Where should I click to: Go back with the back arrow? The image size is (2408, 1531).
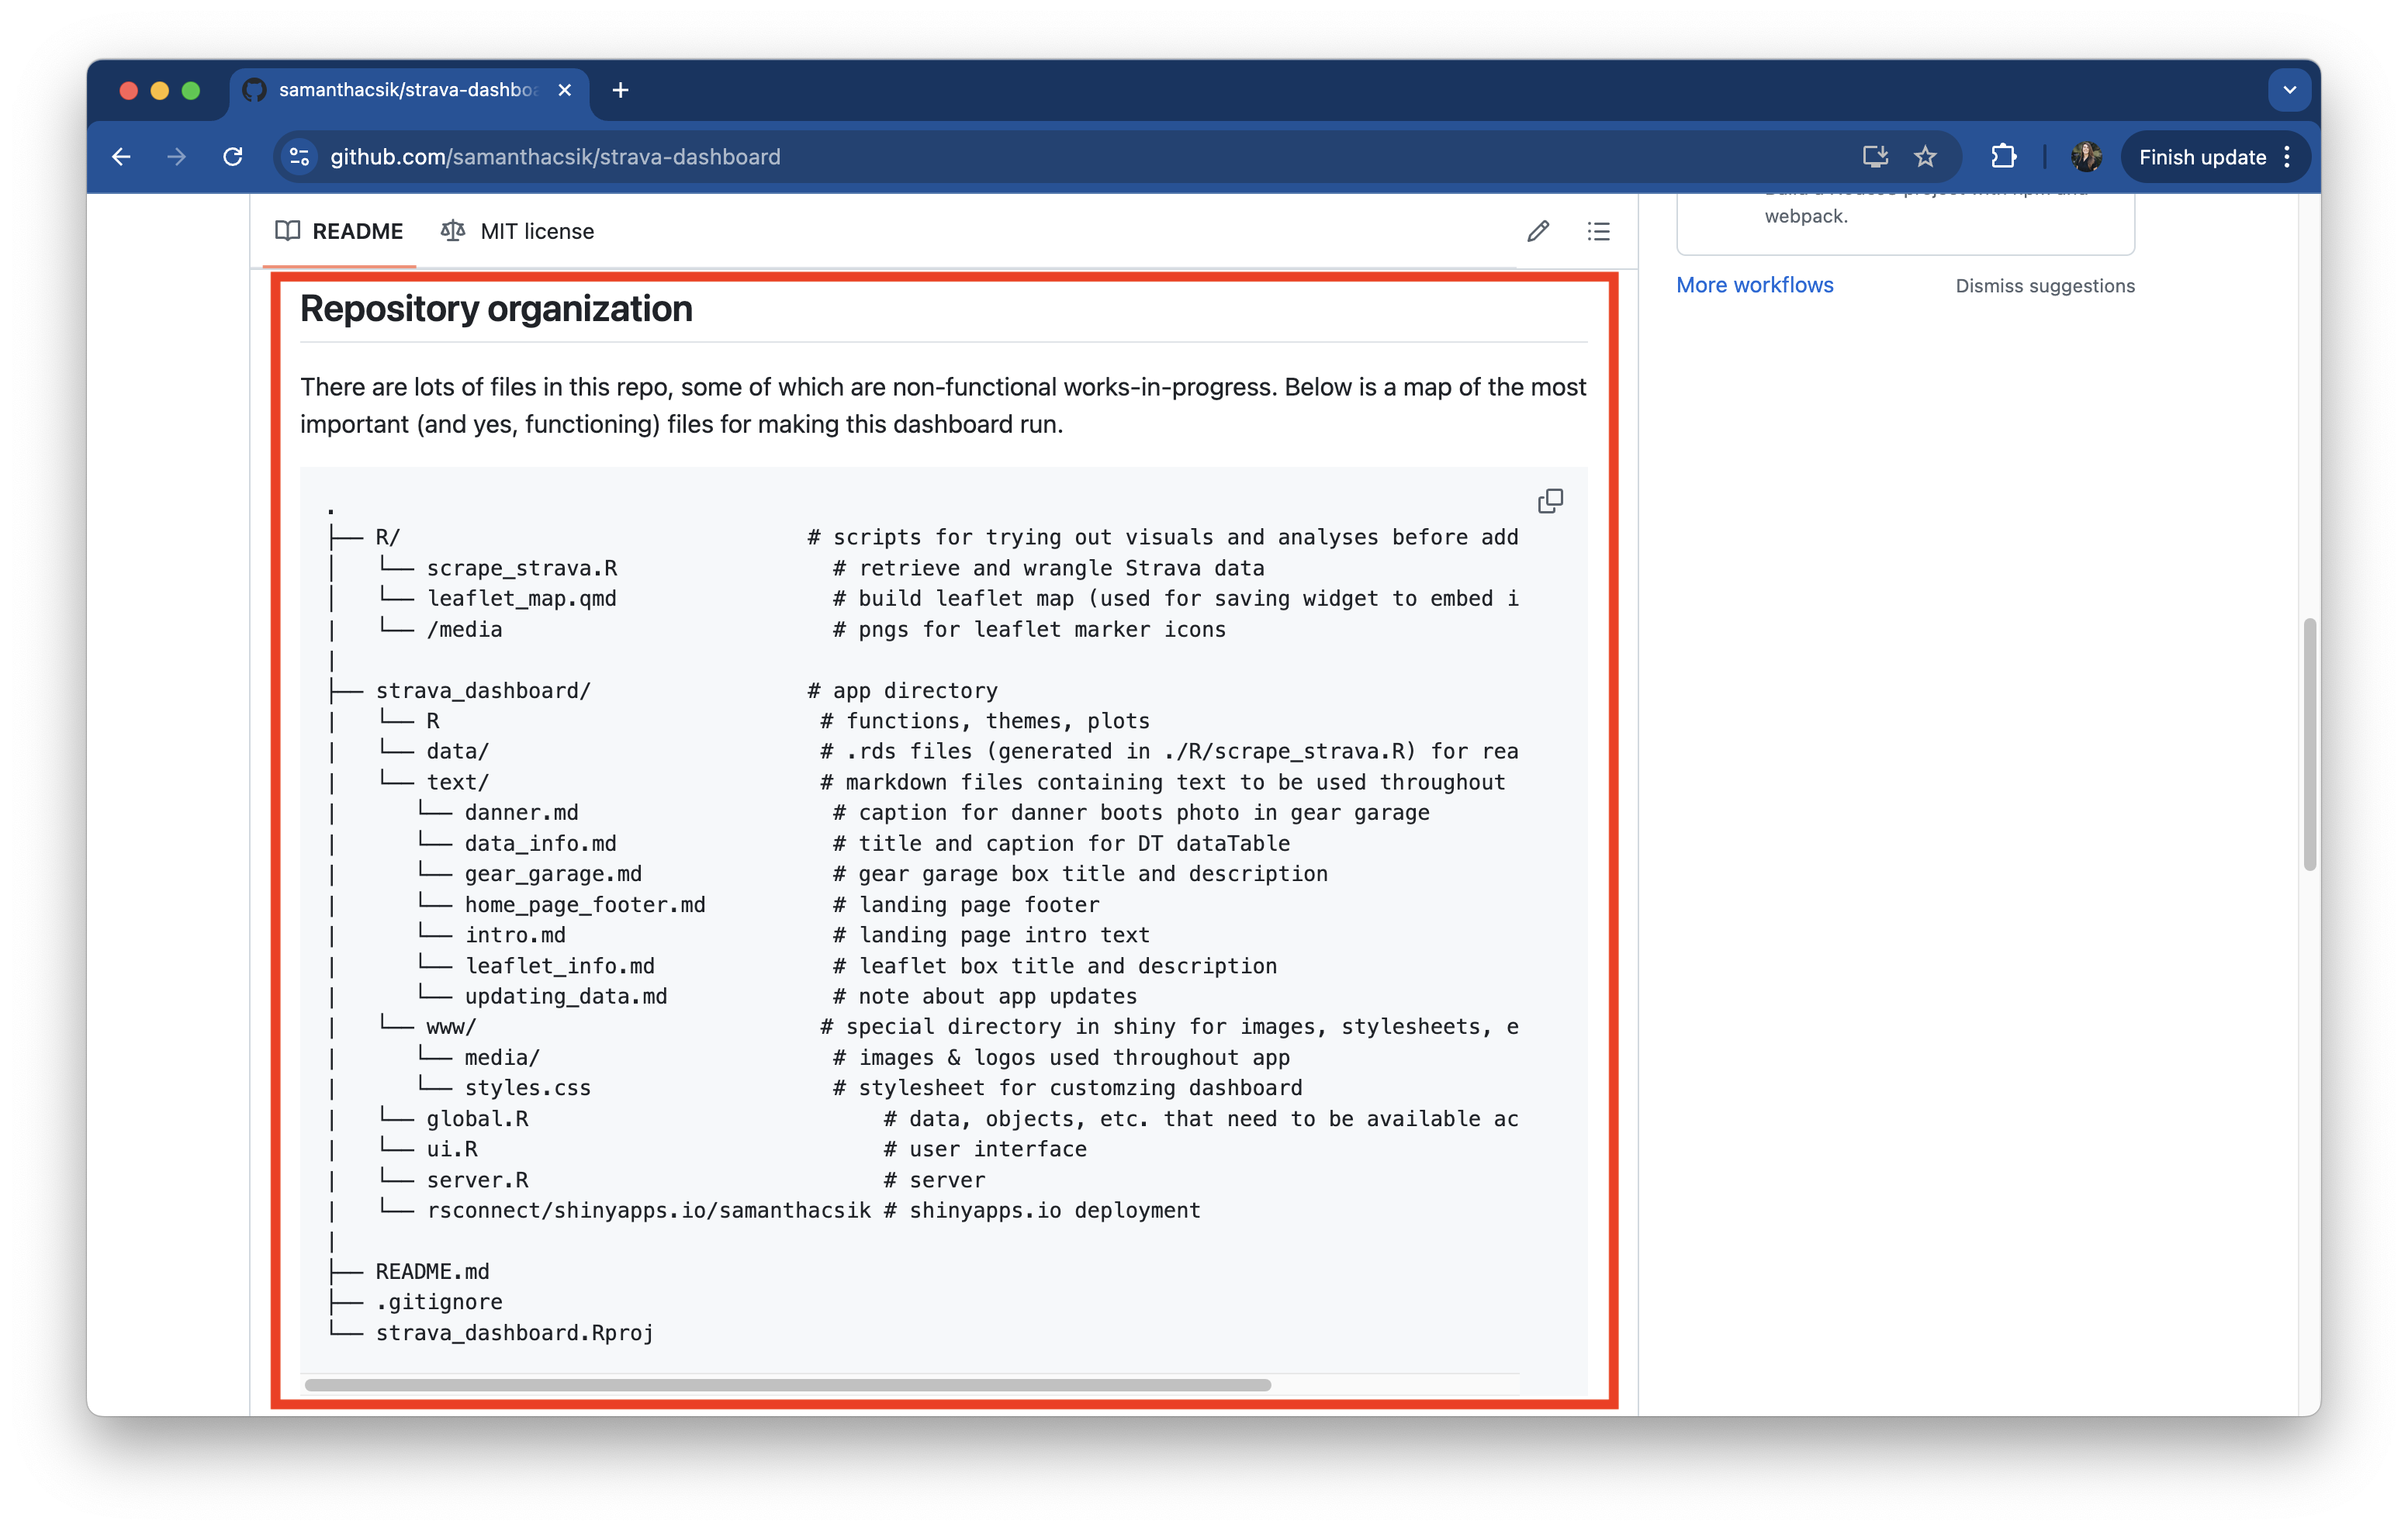point(122,157)
